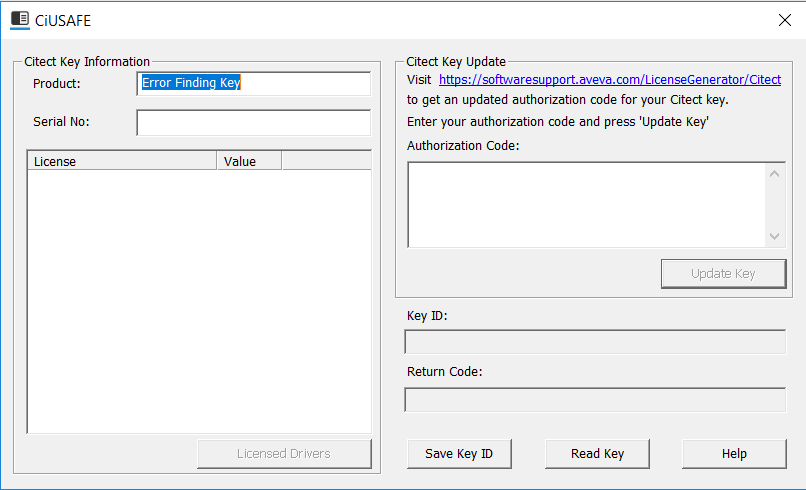The height and width of the screenshot is (490, 806).
Task: Close the CiUSAFE window
Action: tap(784, 20)
